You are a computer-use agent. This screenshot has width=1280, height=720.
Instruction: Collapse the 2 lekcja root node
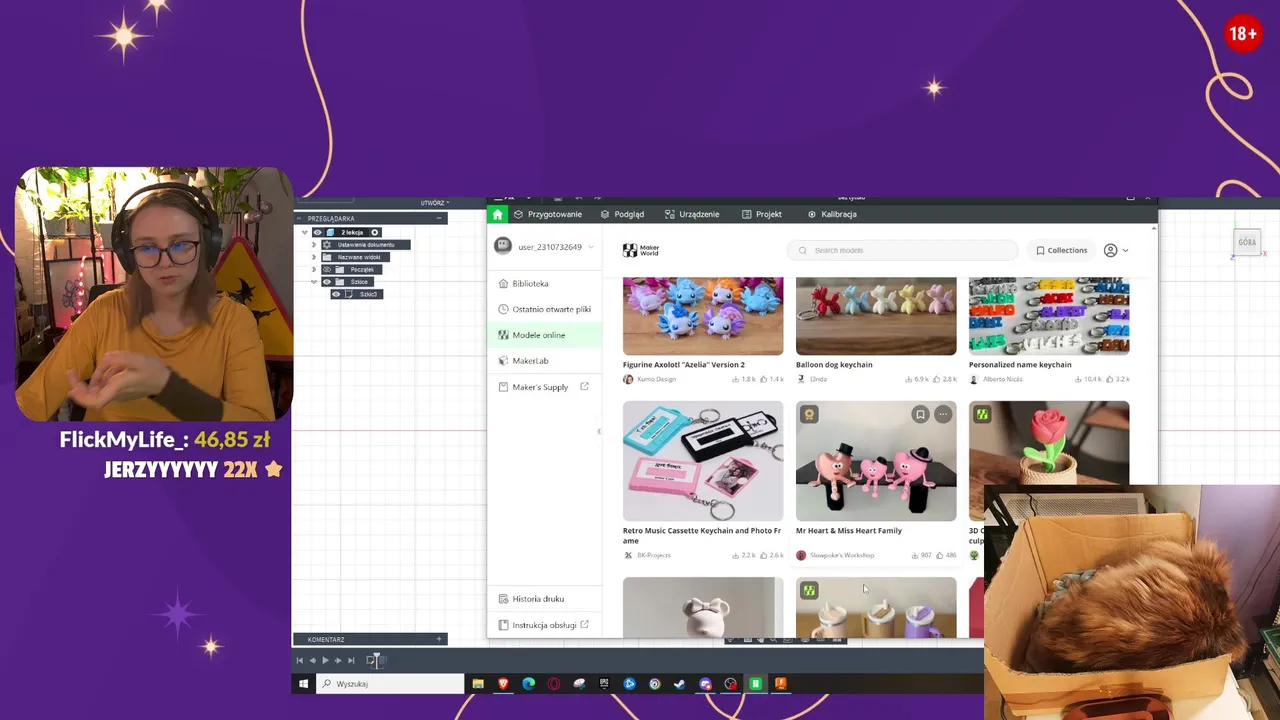click(305, 232)
